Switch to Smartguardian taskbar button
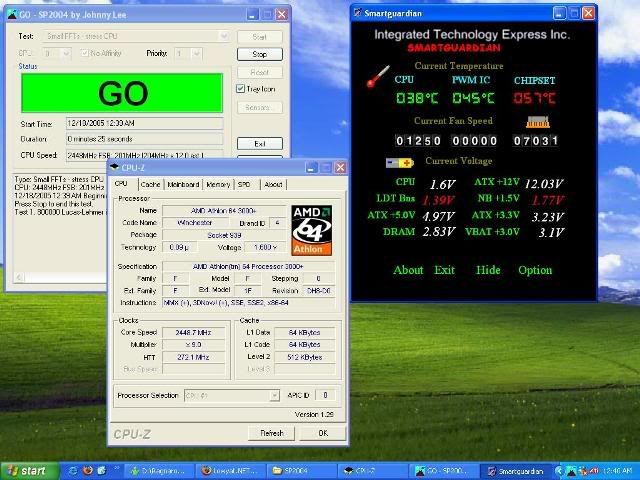 (x=517, y=471)
